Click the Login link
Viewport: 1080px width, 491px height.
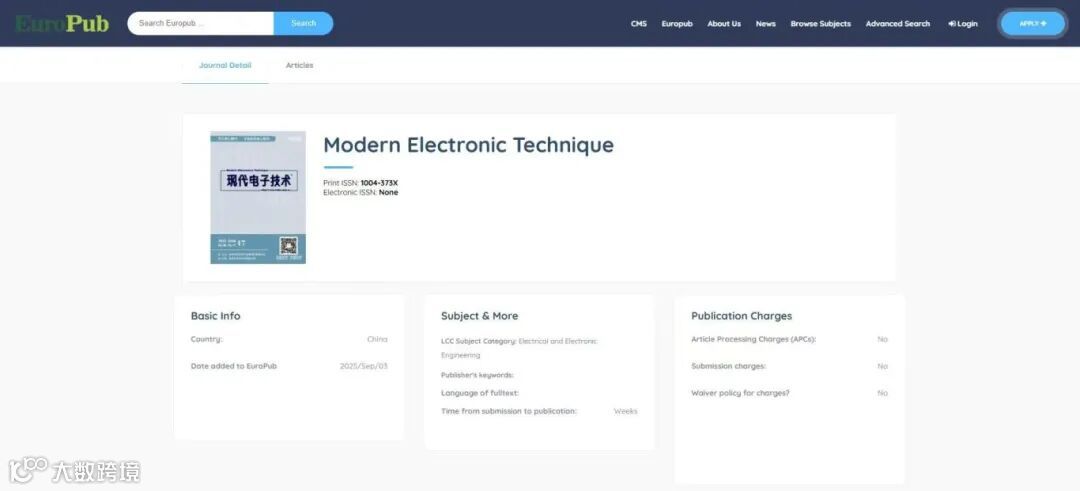[x=962, y=23]
